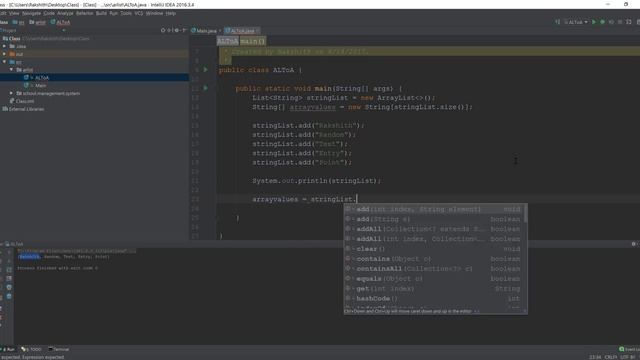This screenshot has width=640, height=360.
Task: Switch to the ALToA.java editor tab
Action: (242, 31)
